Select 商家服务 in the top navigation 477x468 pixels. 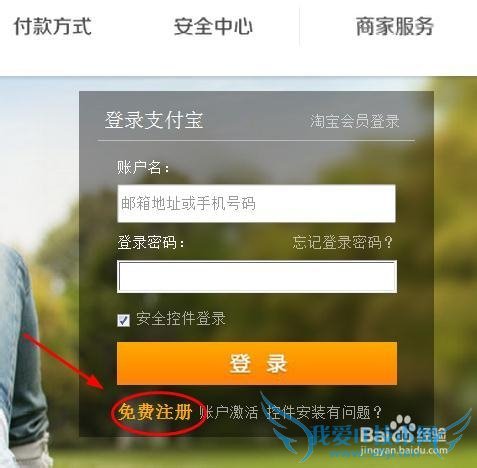[395, 27]
